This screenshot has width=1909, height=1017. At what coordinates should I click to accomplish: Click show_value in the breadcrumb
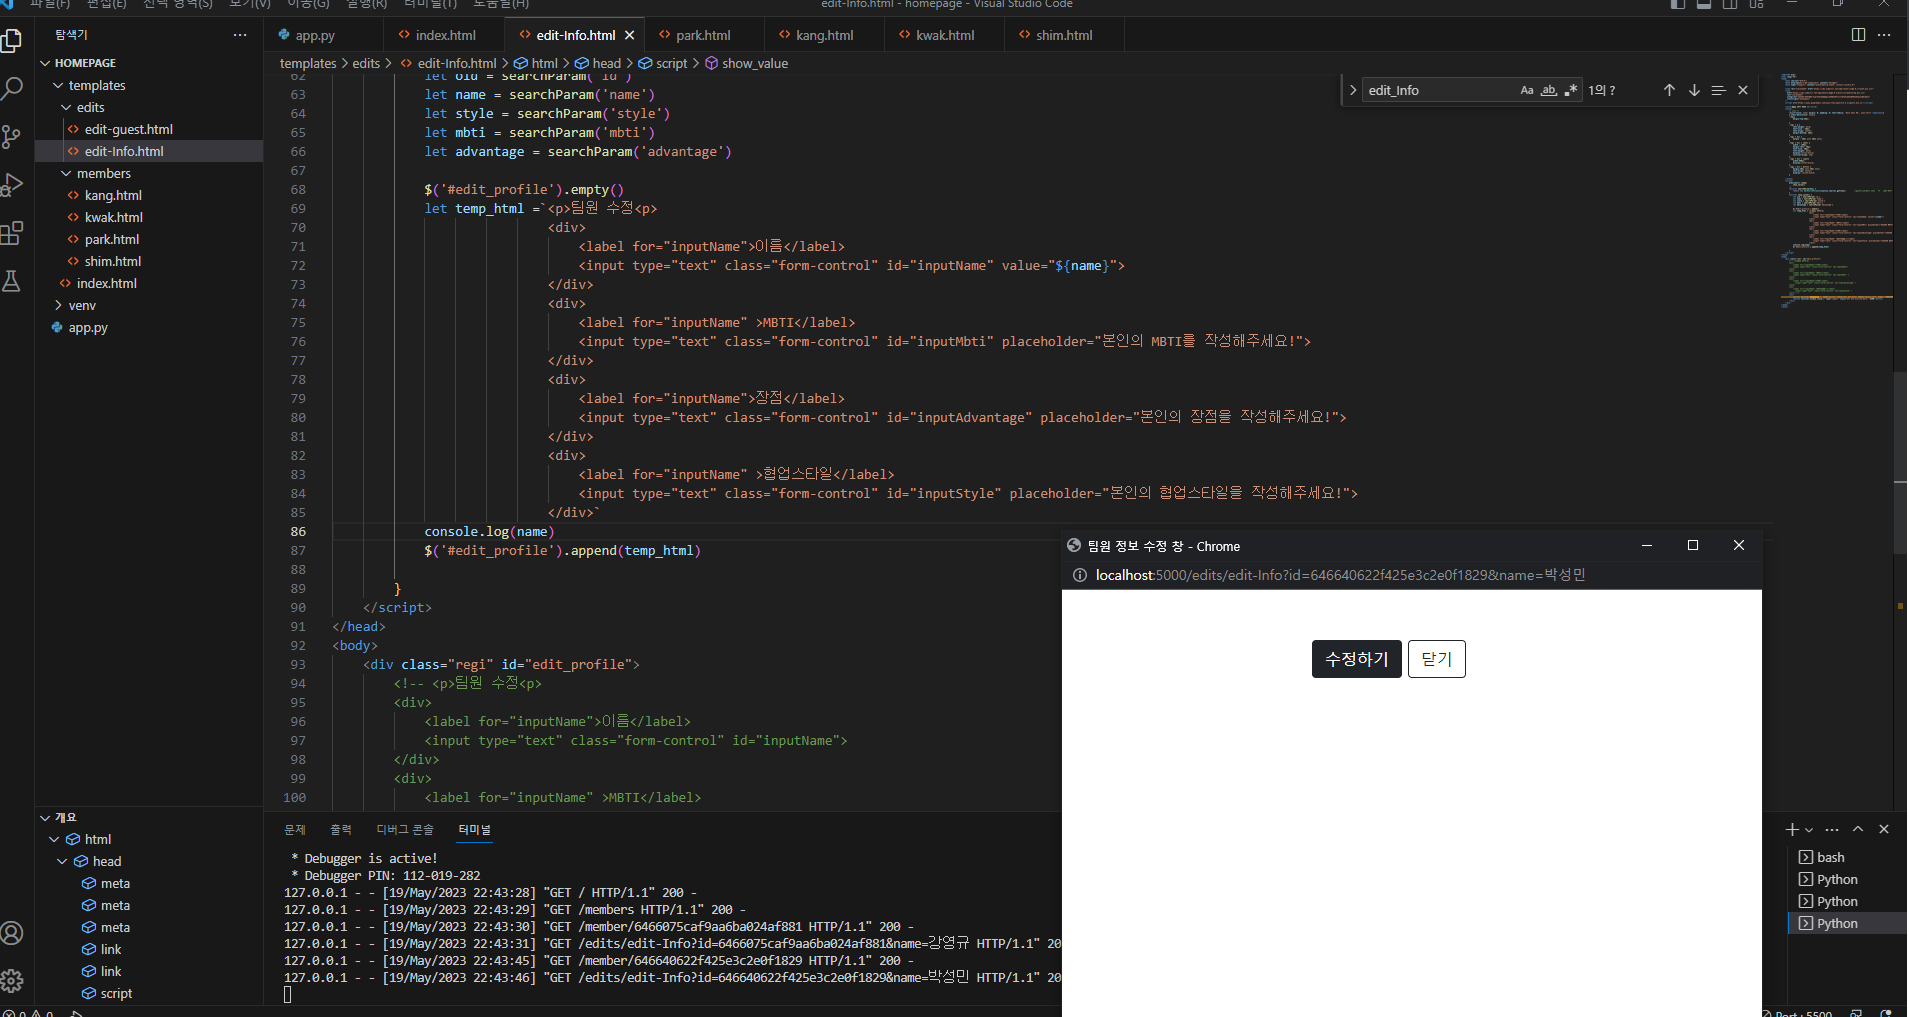tap(755, 63)
